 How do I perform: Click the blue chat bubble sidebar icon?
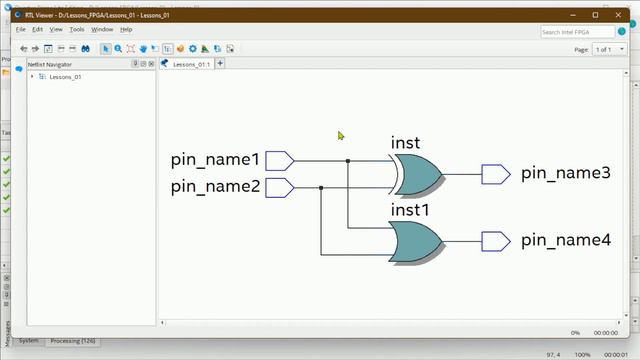click(x=19, y=69)
